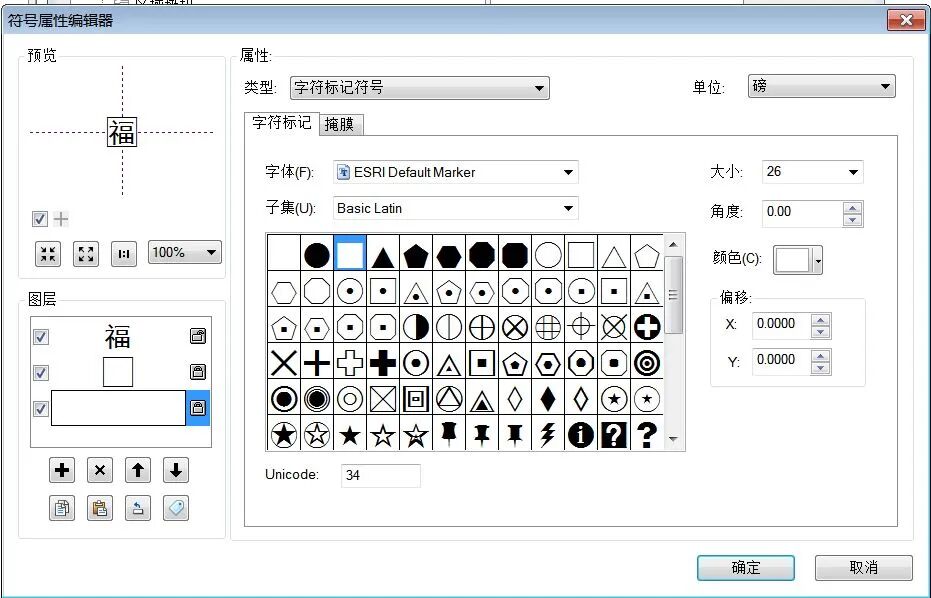Select the thin plus cross marker

point(317,363)
